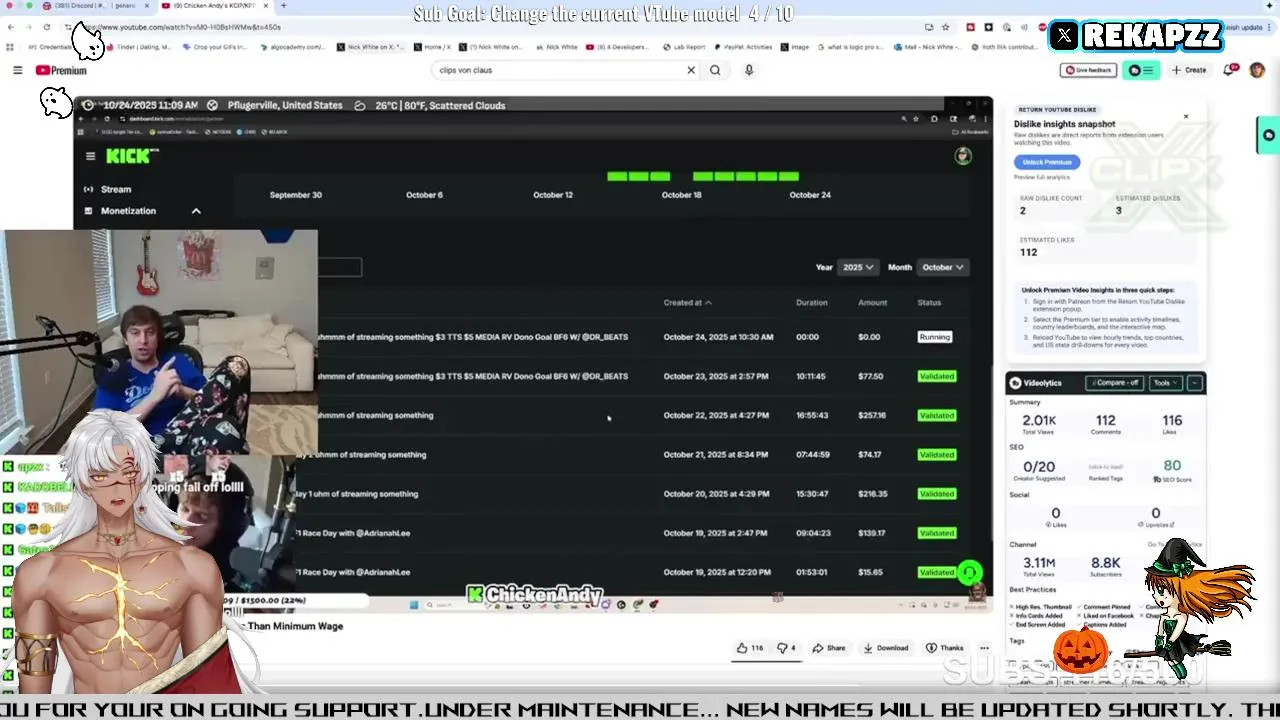Click the Status column header

click(929, 302)
